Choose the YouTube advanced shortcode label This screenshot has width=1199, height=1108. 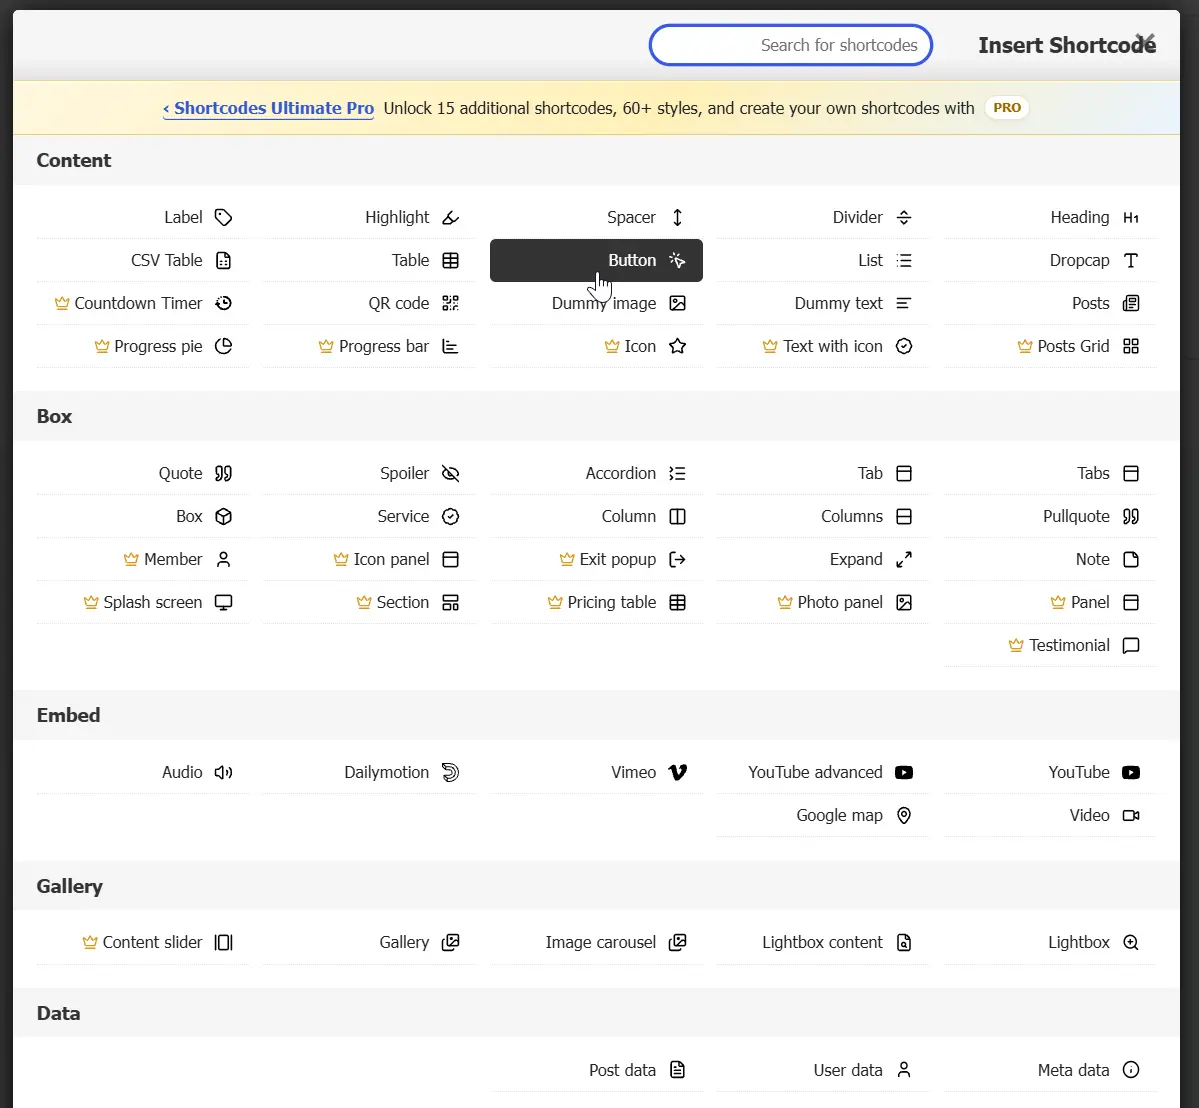pyautogui.click(x=815, y=773)
